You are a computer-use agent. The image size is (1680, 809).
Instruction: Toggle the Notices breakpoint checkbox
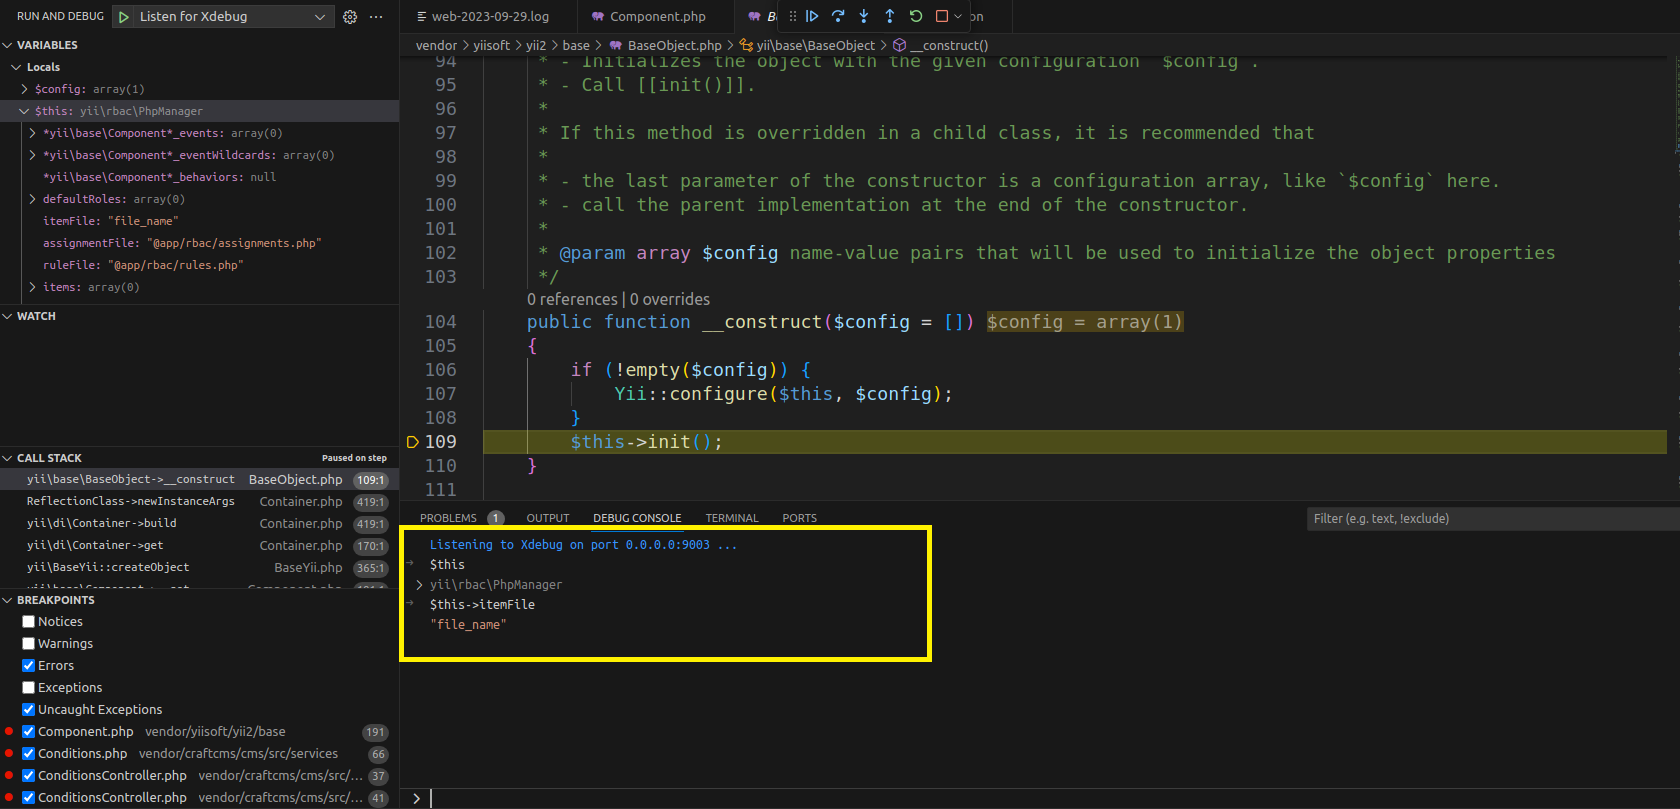(x=29, y=622)
